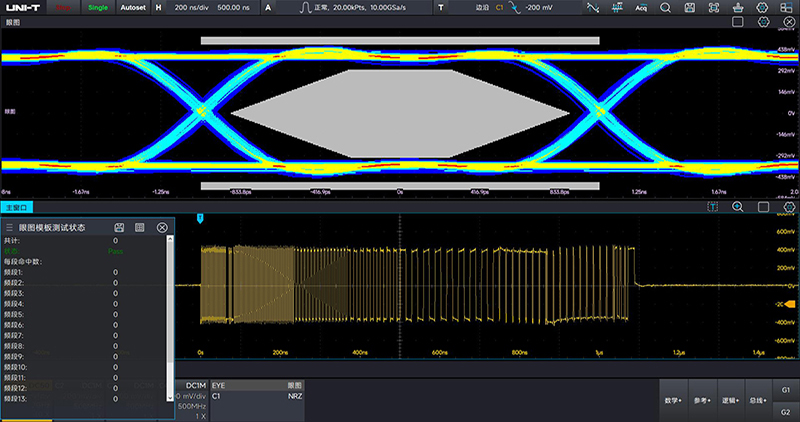This screenshot has height=422, width=800.
Task: Click the C1 NRZ eye entry
Action: (257, 396)
